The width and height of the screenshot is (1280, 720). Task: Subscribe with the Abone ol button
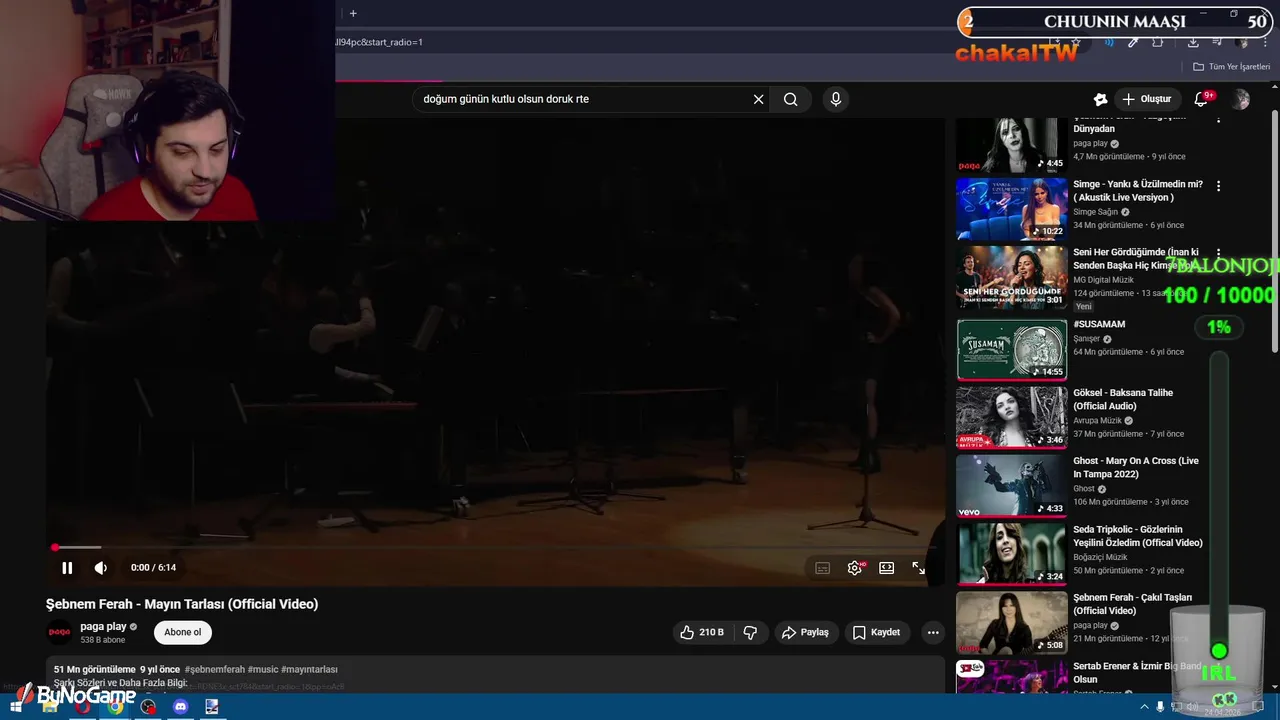pyautogui.click(x=183, y=632)
